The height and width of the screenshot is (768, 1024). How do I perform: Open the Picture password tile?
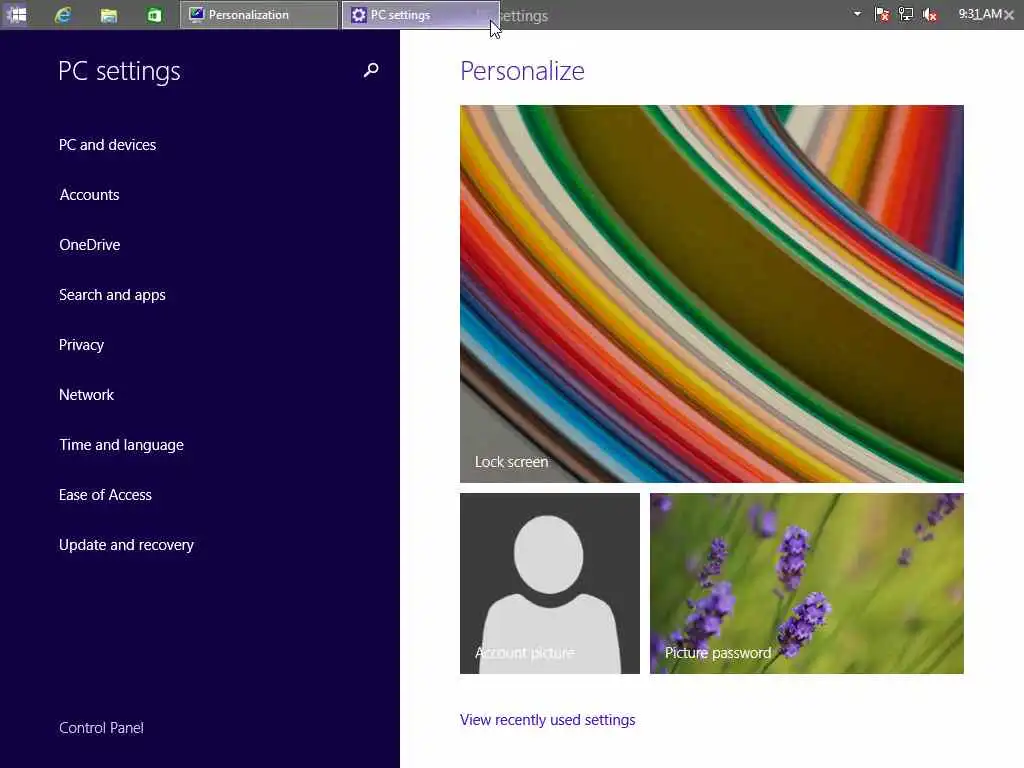click(x=807, y=583)
